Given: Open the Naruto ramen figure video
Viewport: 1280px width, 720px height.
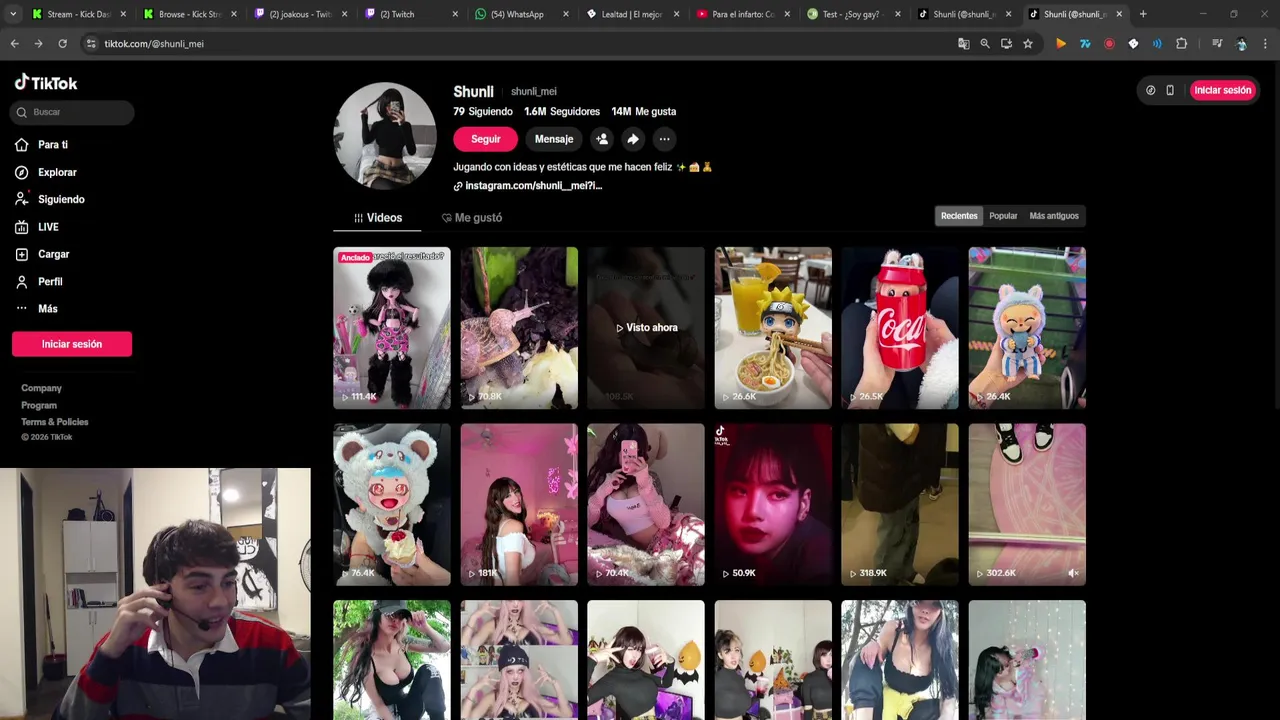Looking at the screenshot, I should [x=773, y=328].
